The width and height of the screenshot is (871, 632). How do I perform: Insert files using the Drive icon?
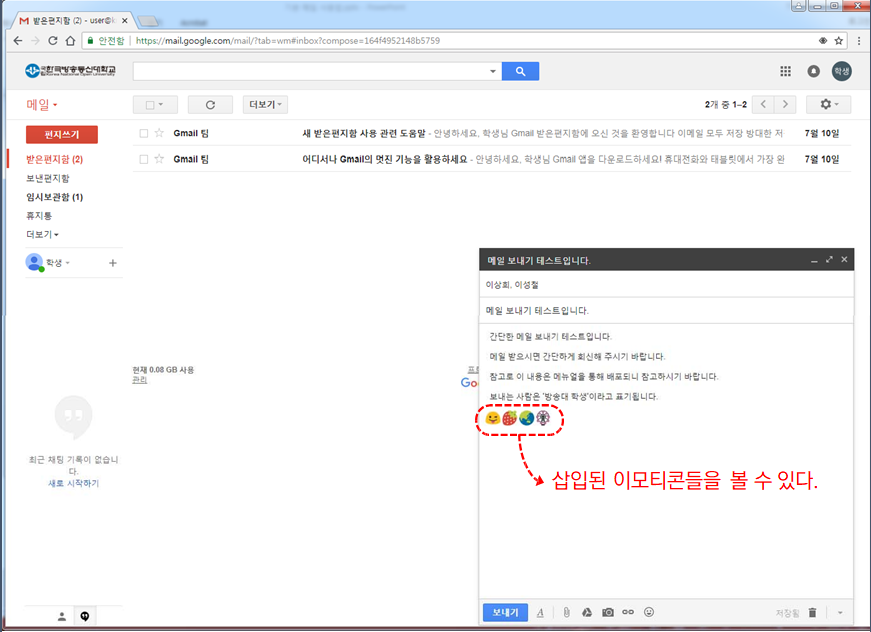[587, 612]
